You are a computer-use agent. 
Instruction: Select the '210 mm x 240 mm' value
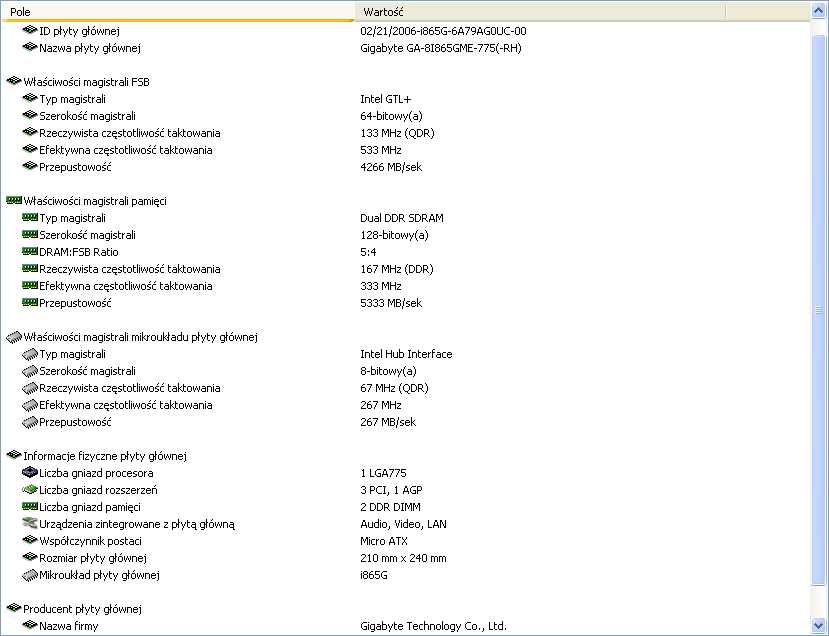[403, 558]
